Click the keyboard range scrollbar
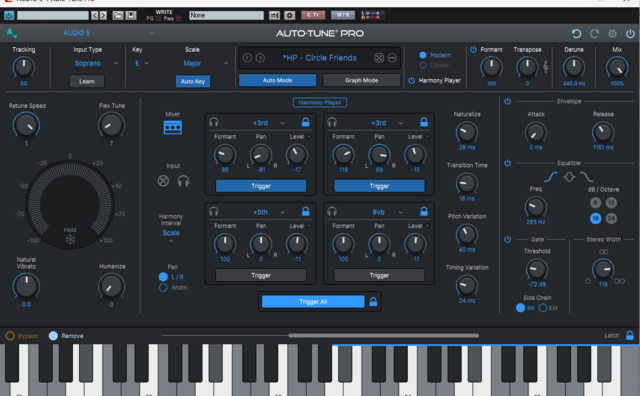640x396 pixels. pyautogui.click(x=384, y=336)
